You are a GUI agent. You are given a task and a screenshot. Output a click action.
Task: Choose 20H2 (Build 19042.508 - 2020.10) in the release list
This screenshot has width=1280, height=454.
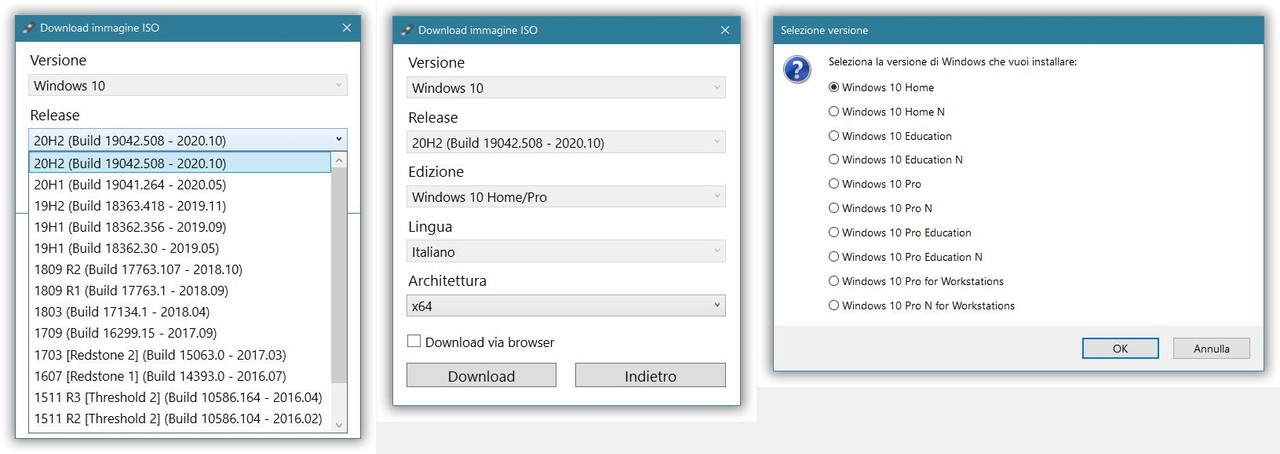click(x=180, y=163)
